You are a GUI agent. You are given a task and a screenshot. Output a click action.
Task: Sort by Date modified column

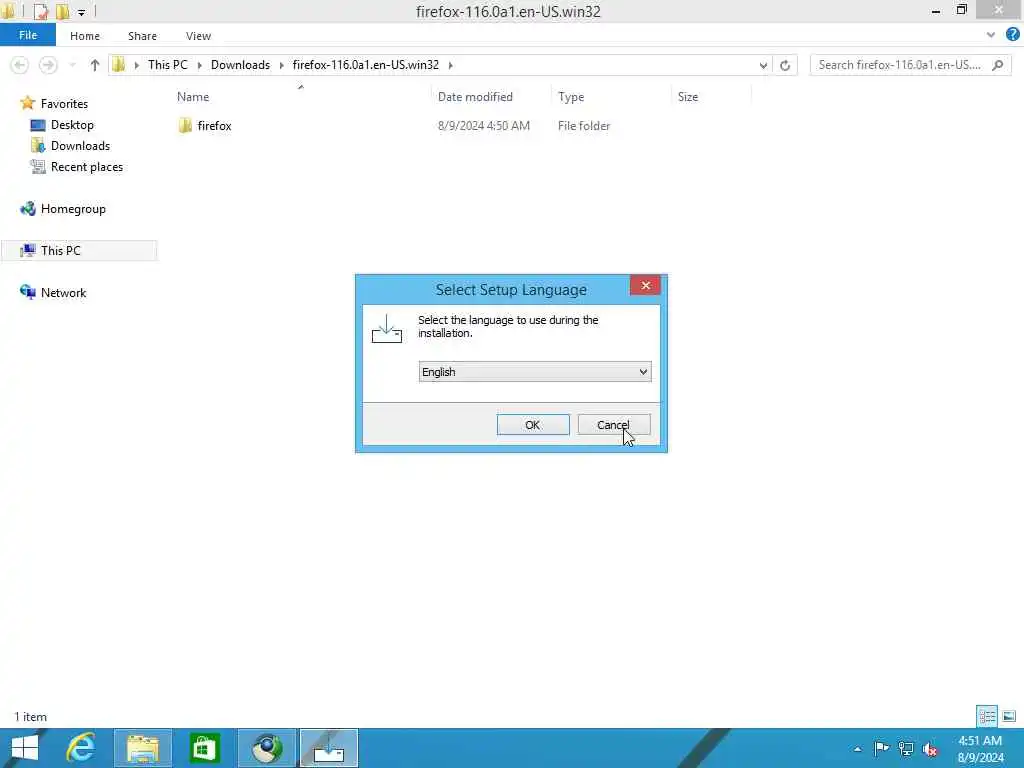click(x=475, y=97)
